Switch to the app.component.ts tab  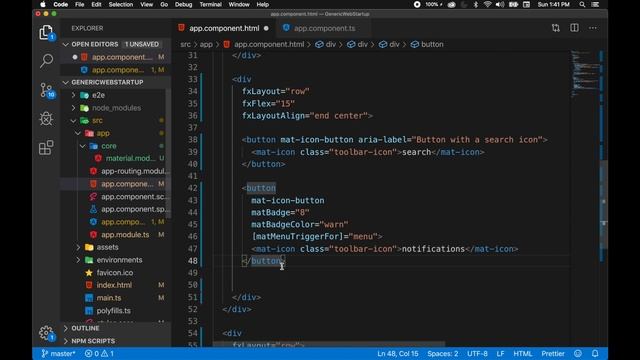point(324,29)
